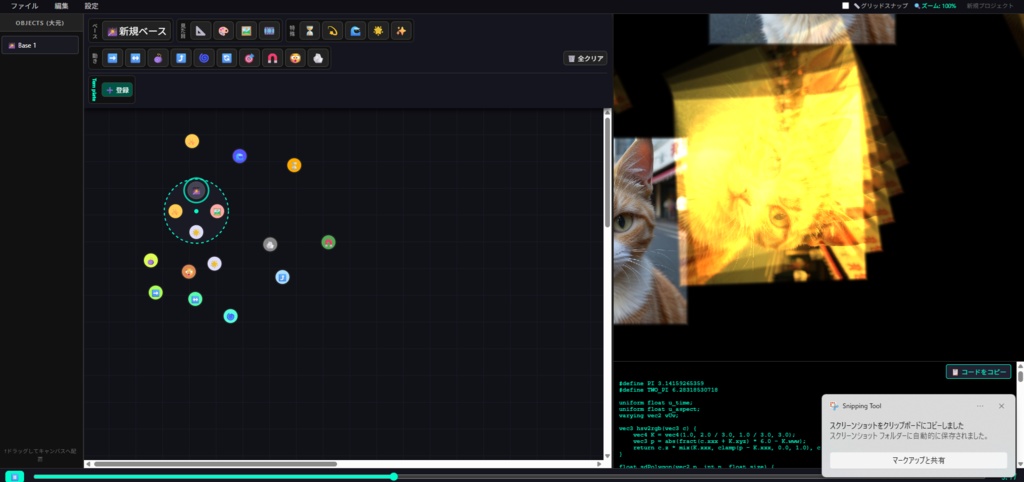The width and height of the screenshot is (1024, 482).
Task: Click the light-blue music note node
Action: tap(282, 277)
